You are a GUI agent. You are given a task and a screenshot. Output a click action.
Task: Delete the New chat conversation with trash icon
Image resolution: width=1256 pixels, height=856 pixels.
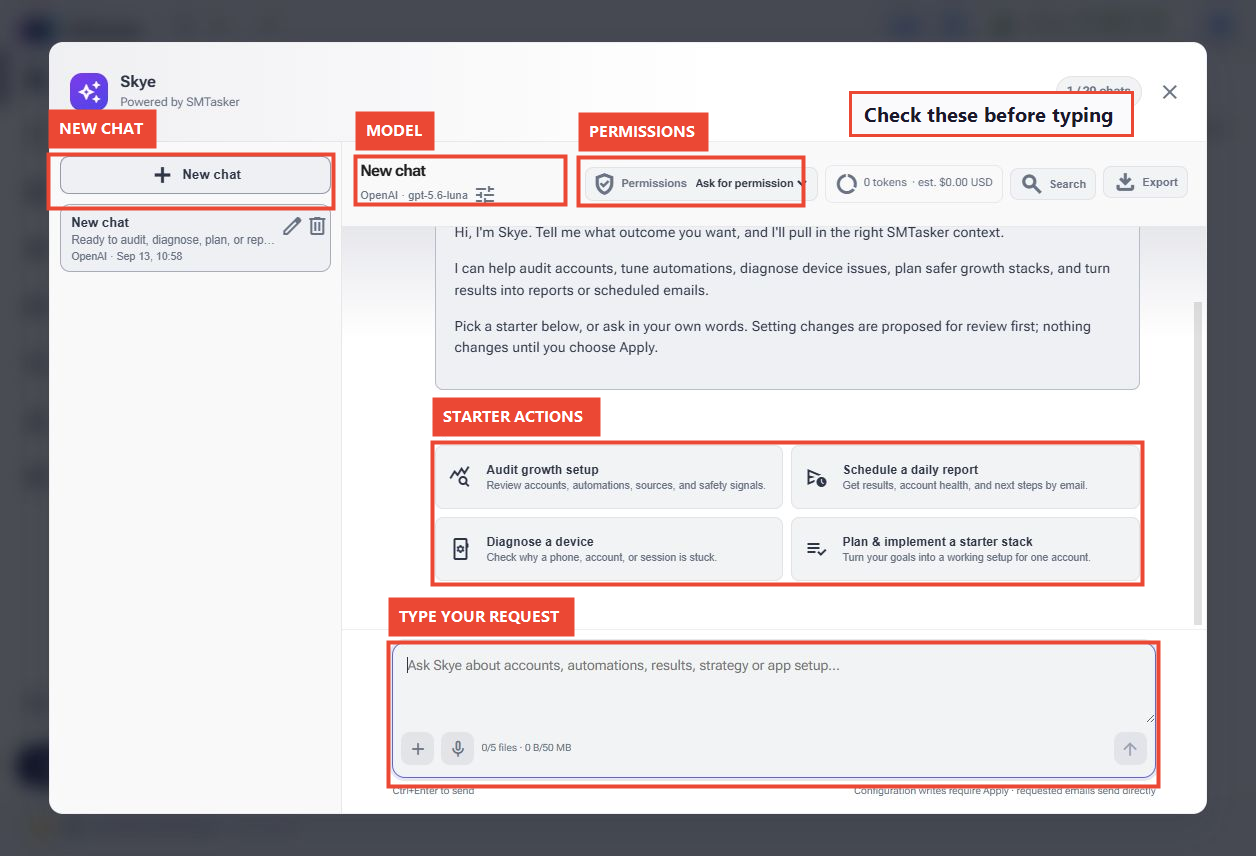[317, 226]
